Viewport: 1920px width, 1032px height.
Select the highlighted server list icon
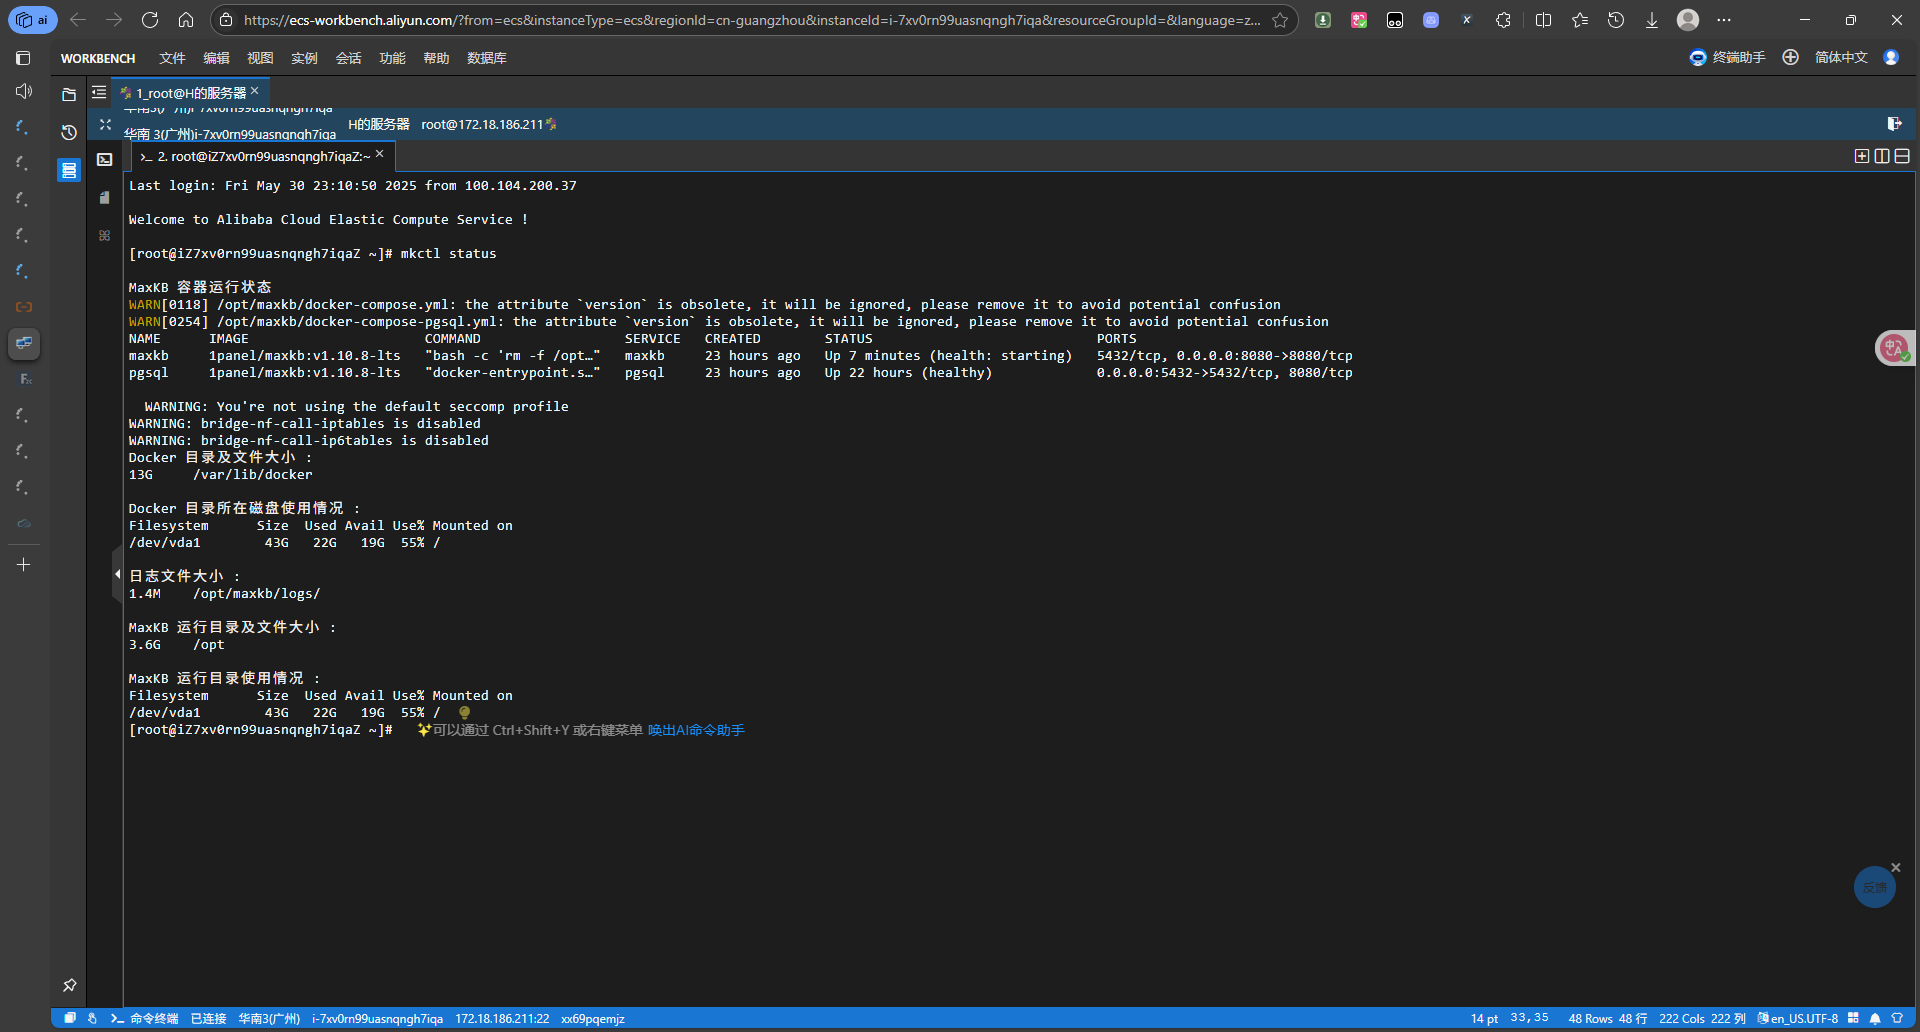tap(69, 170)
